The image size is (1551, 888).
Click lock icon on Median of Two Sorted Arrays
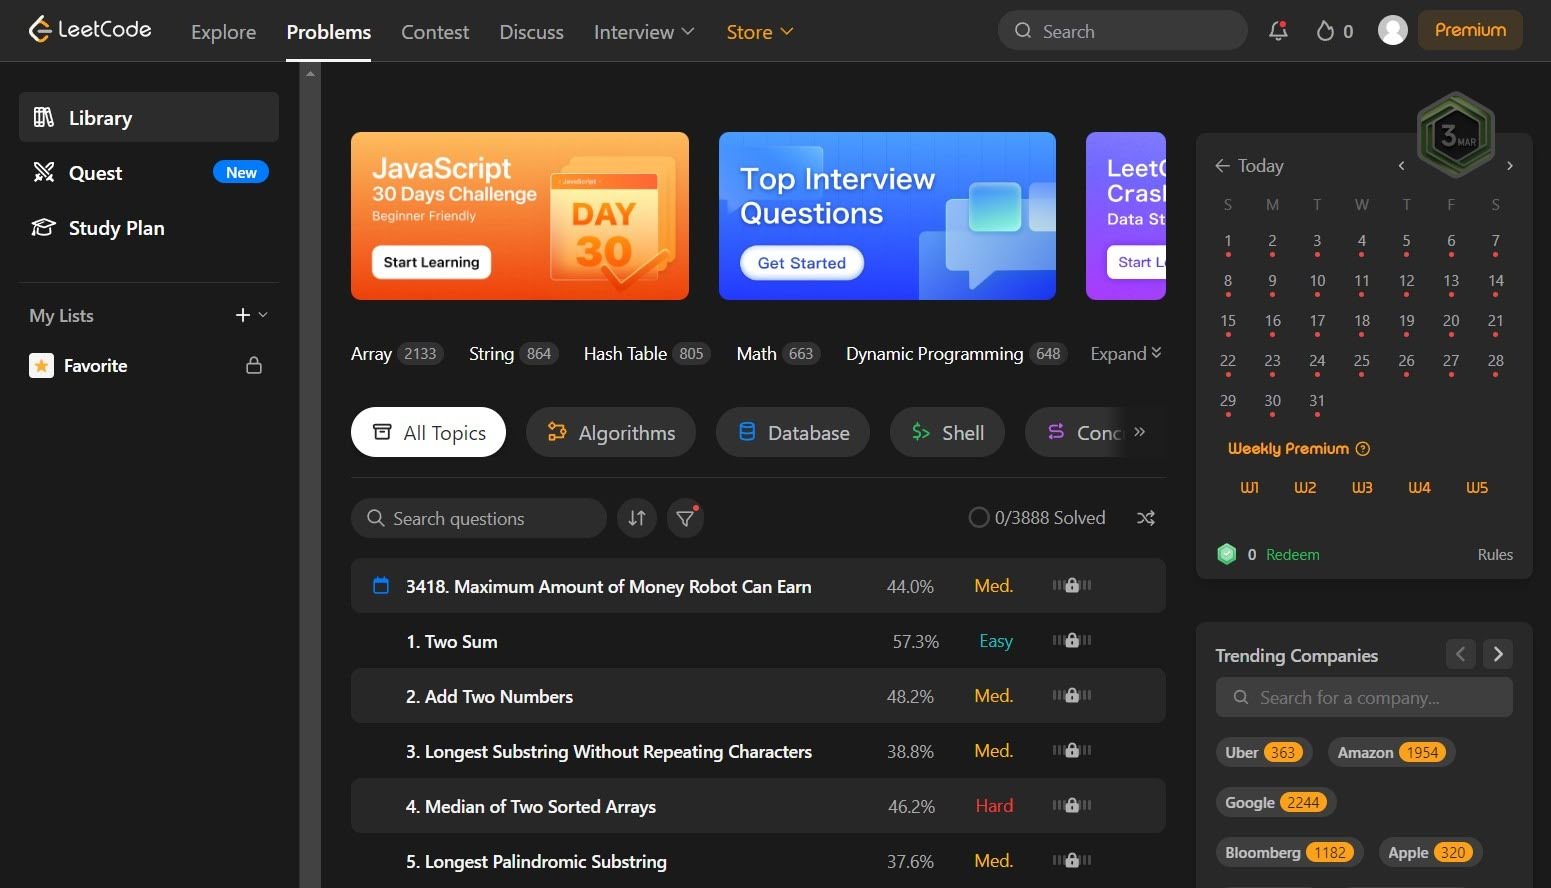[1072, 805]
